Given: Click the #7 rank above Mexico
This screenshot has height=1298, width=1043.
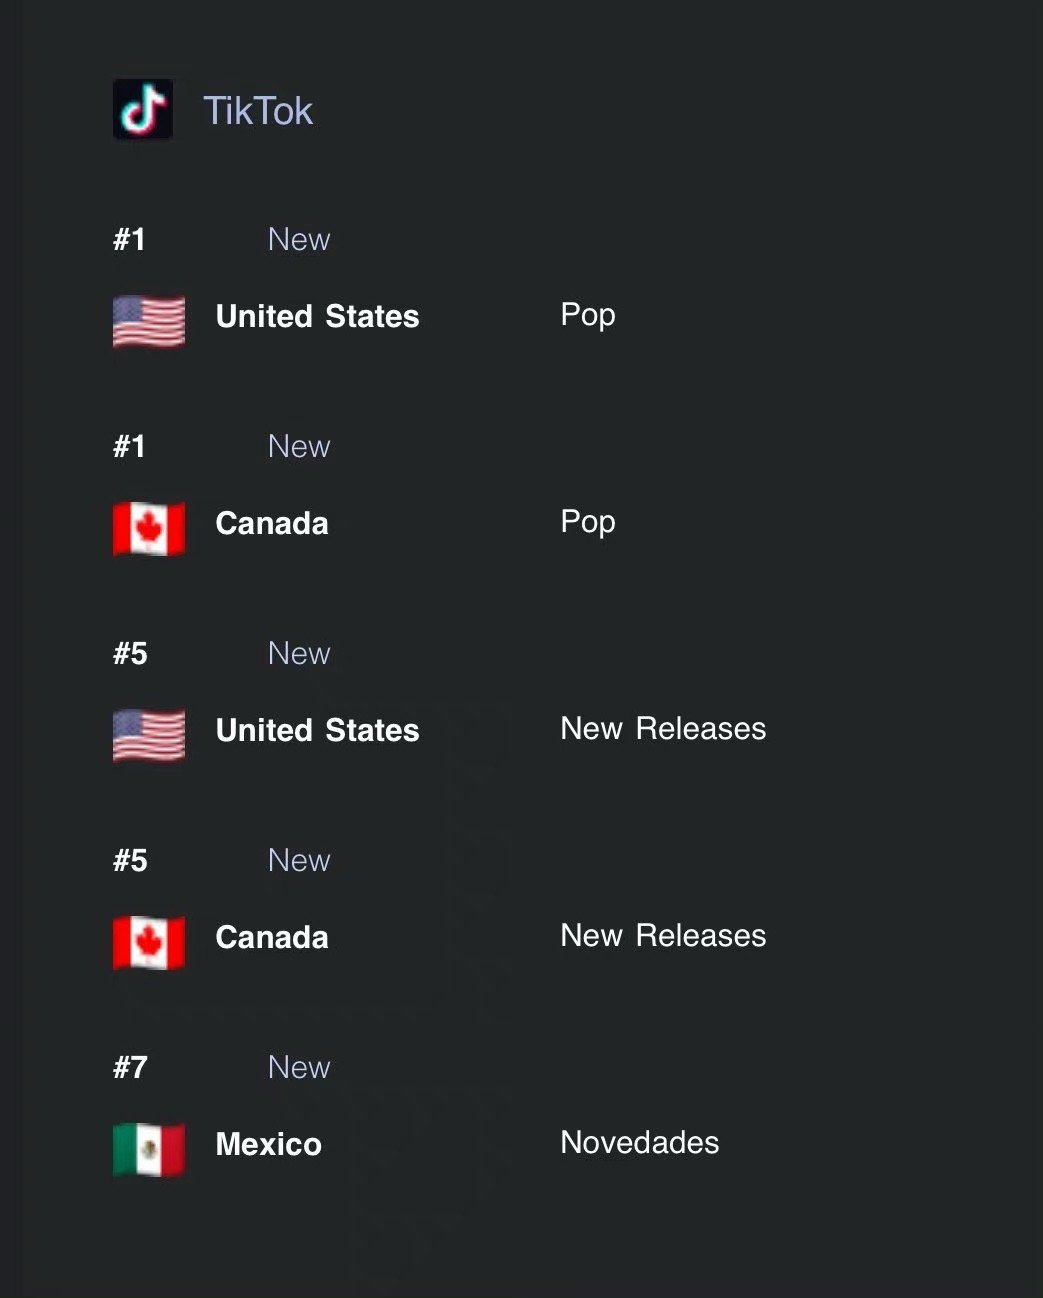Looking at the screenshot, I should click(130, 1067).
